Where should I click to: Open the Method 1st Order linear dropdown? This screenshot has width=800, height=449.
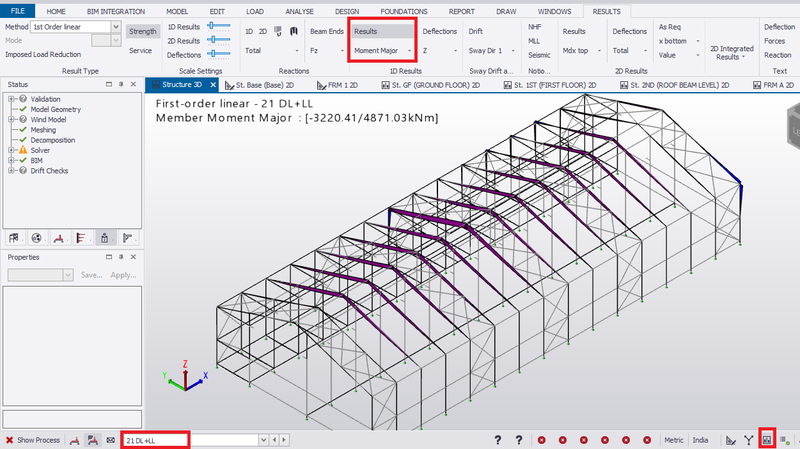click(x=116, y=27)
